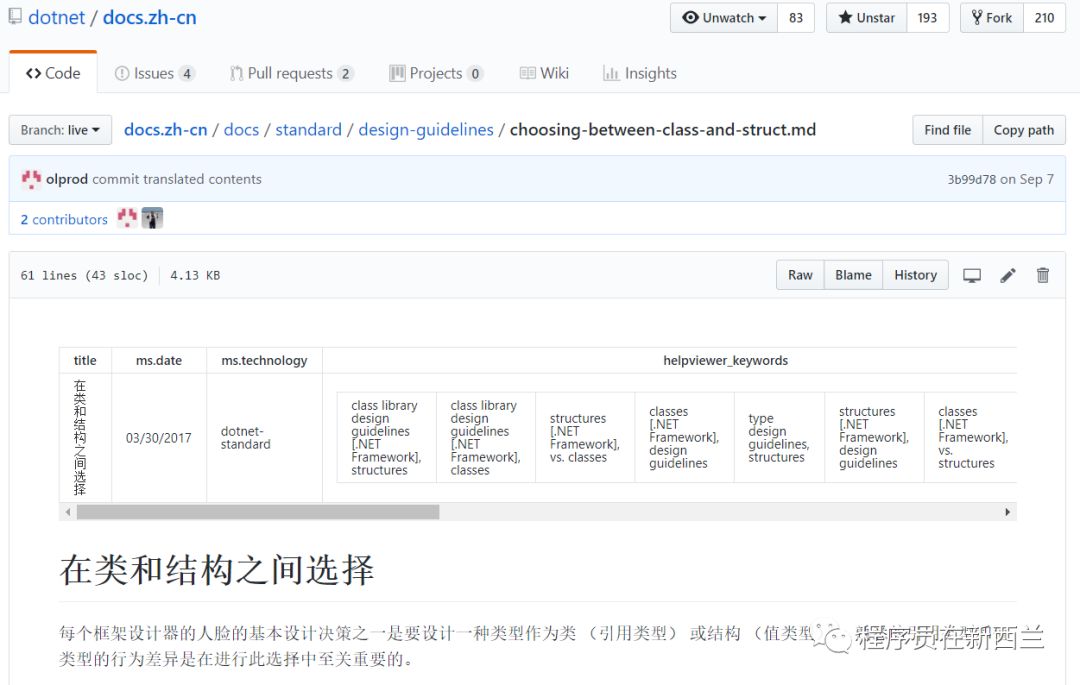Go to the standard breadcrumb folder

point(309,129)
